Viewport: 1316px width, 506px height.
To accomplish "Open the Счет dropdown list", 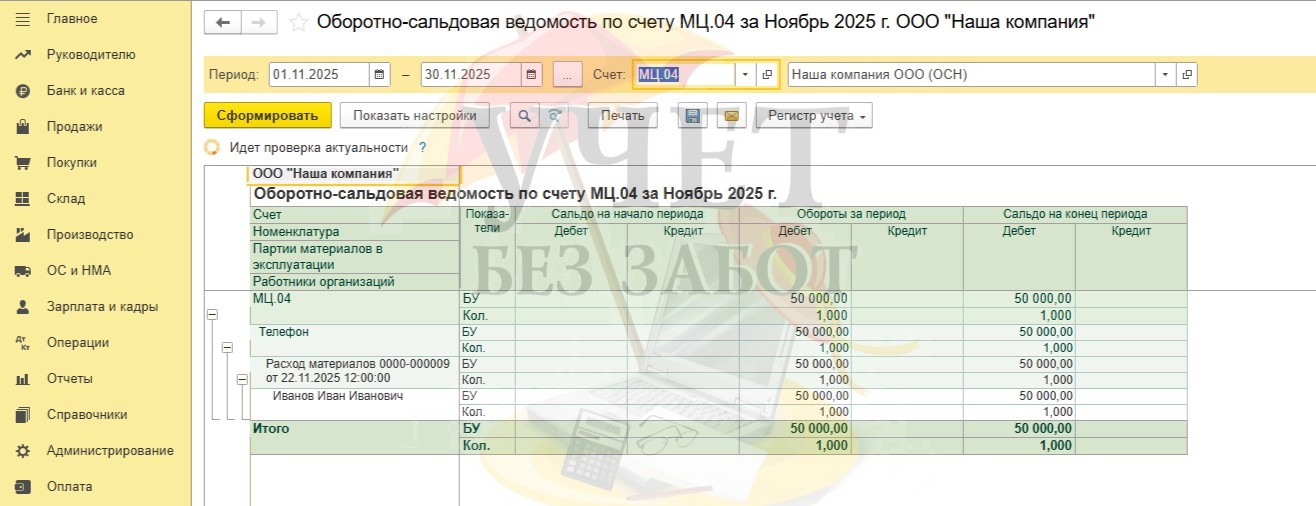I will pos(745,75).
